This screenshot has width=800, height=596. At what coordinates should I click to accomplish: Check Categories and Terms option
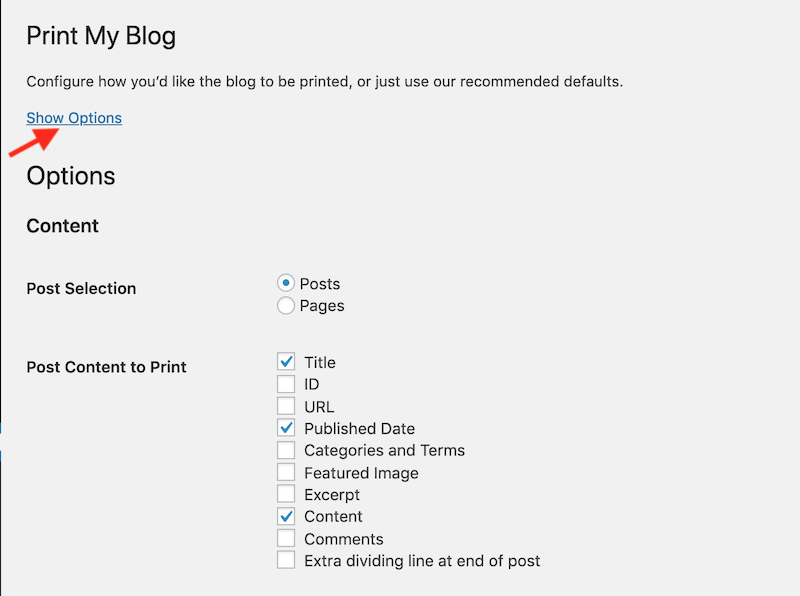point(286,450)
